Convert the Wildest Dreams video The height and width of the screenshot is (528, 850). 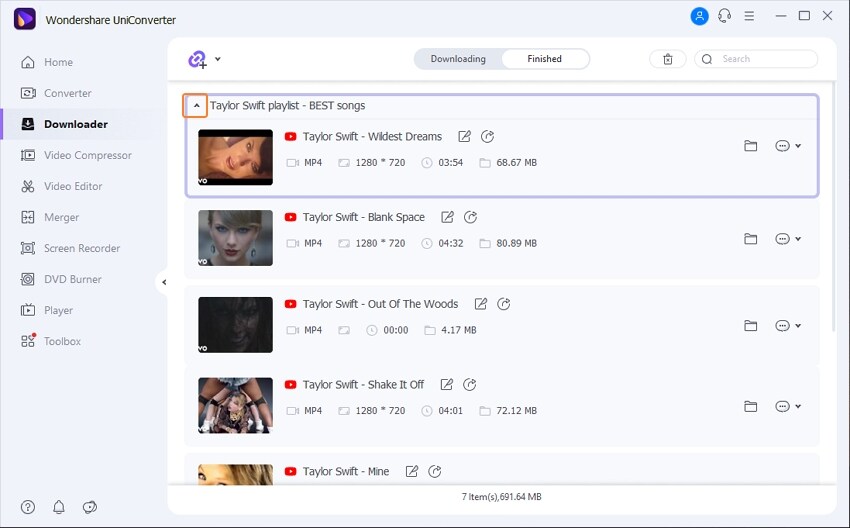tap(487, 137)
